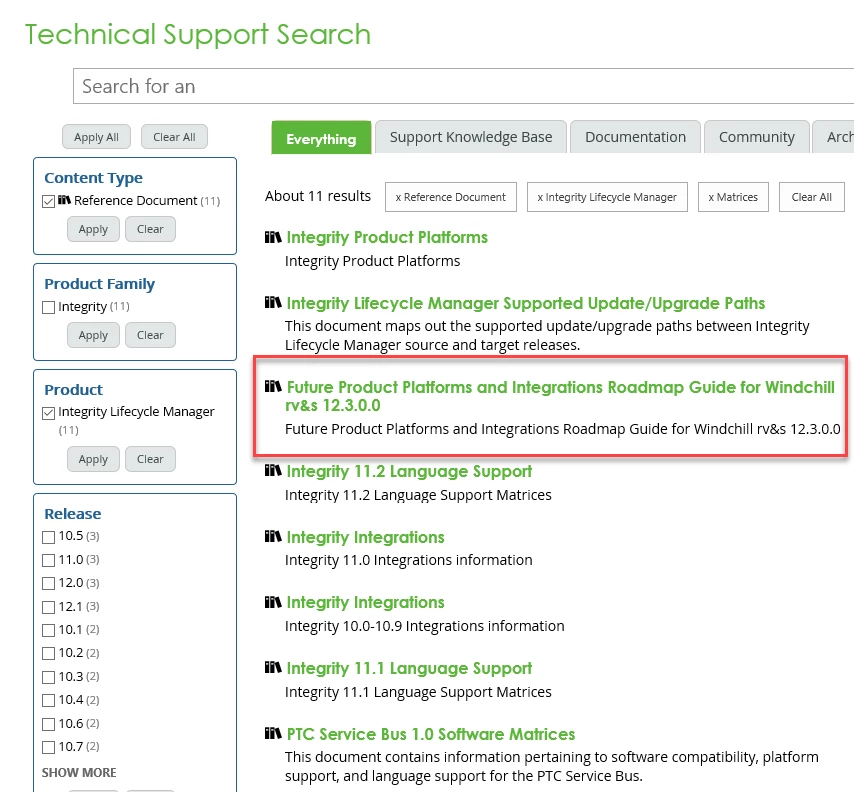The image size is (854, 792).
Task: Open Integrity Integrations 10.0-10.9 result link
Action: [365, 602]
